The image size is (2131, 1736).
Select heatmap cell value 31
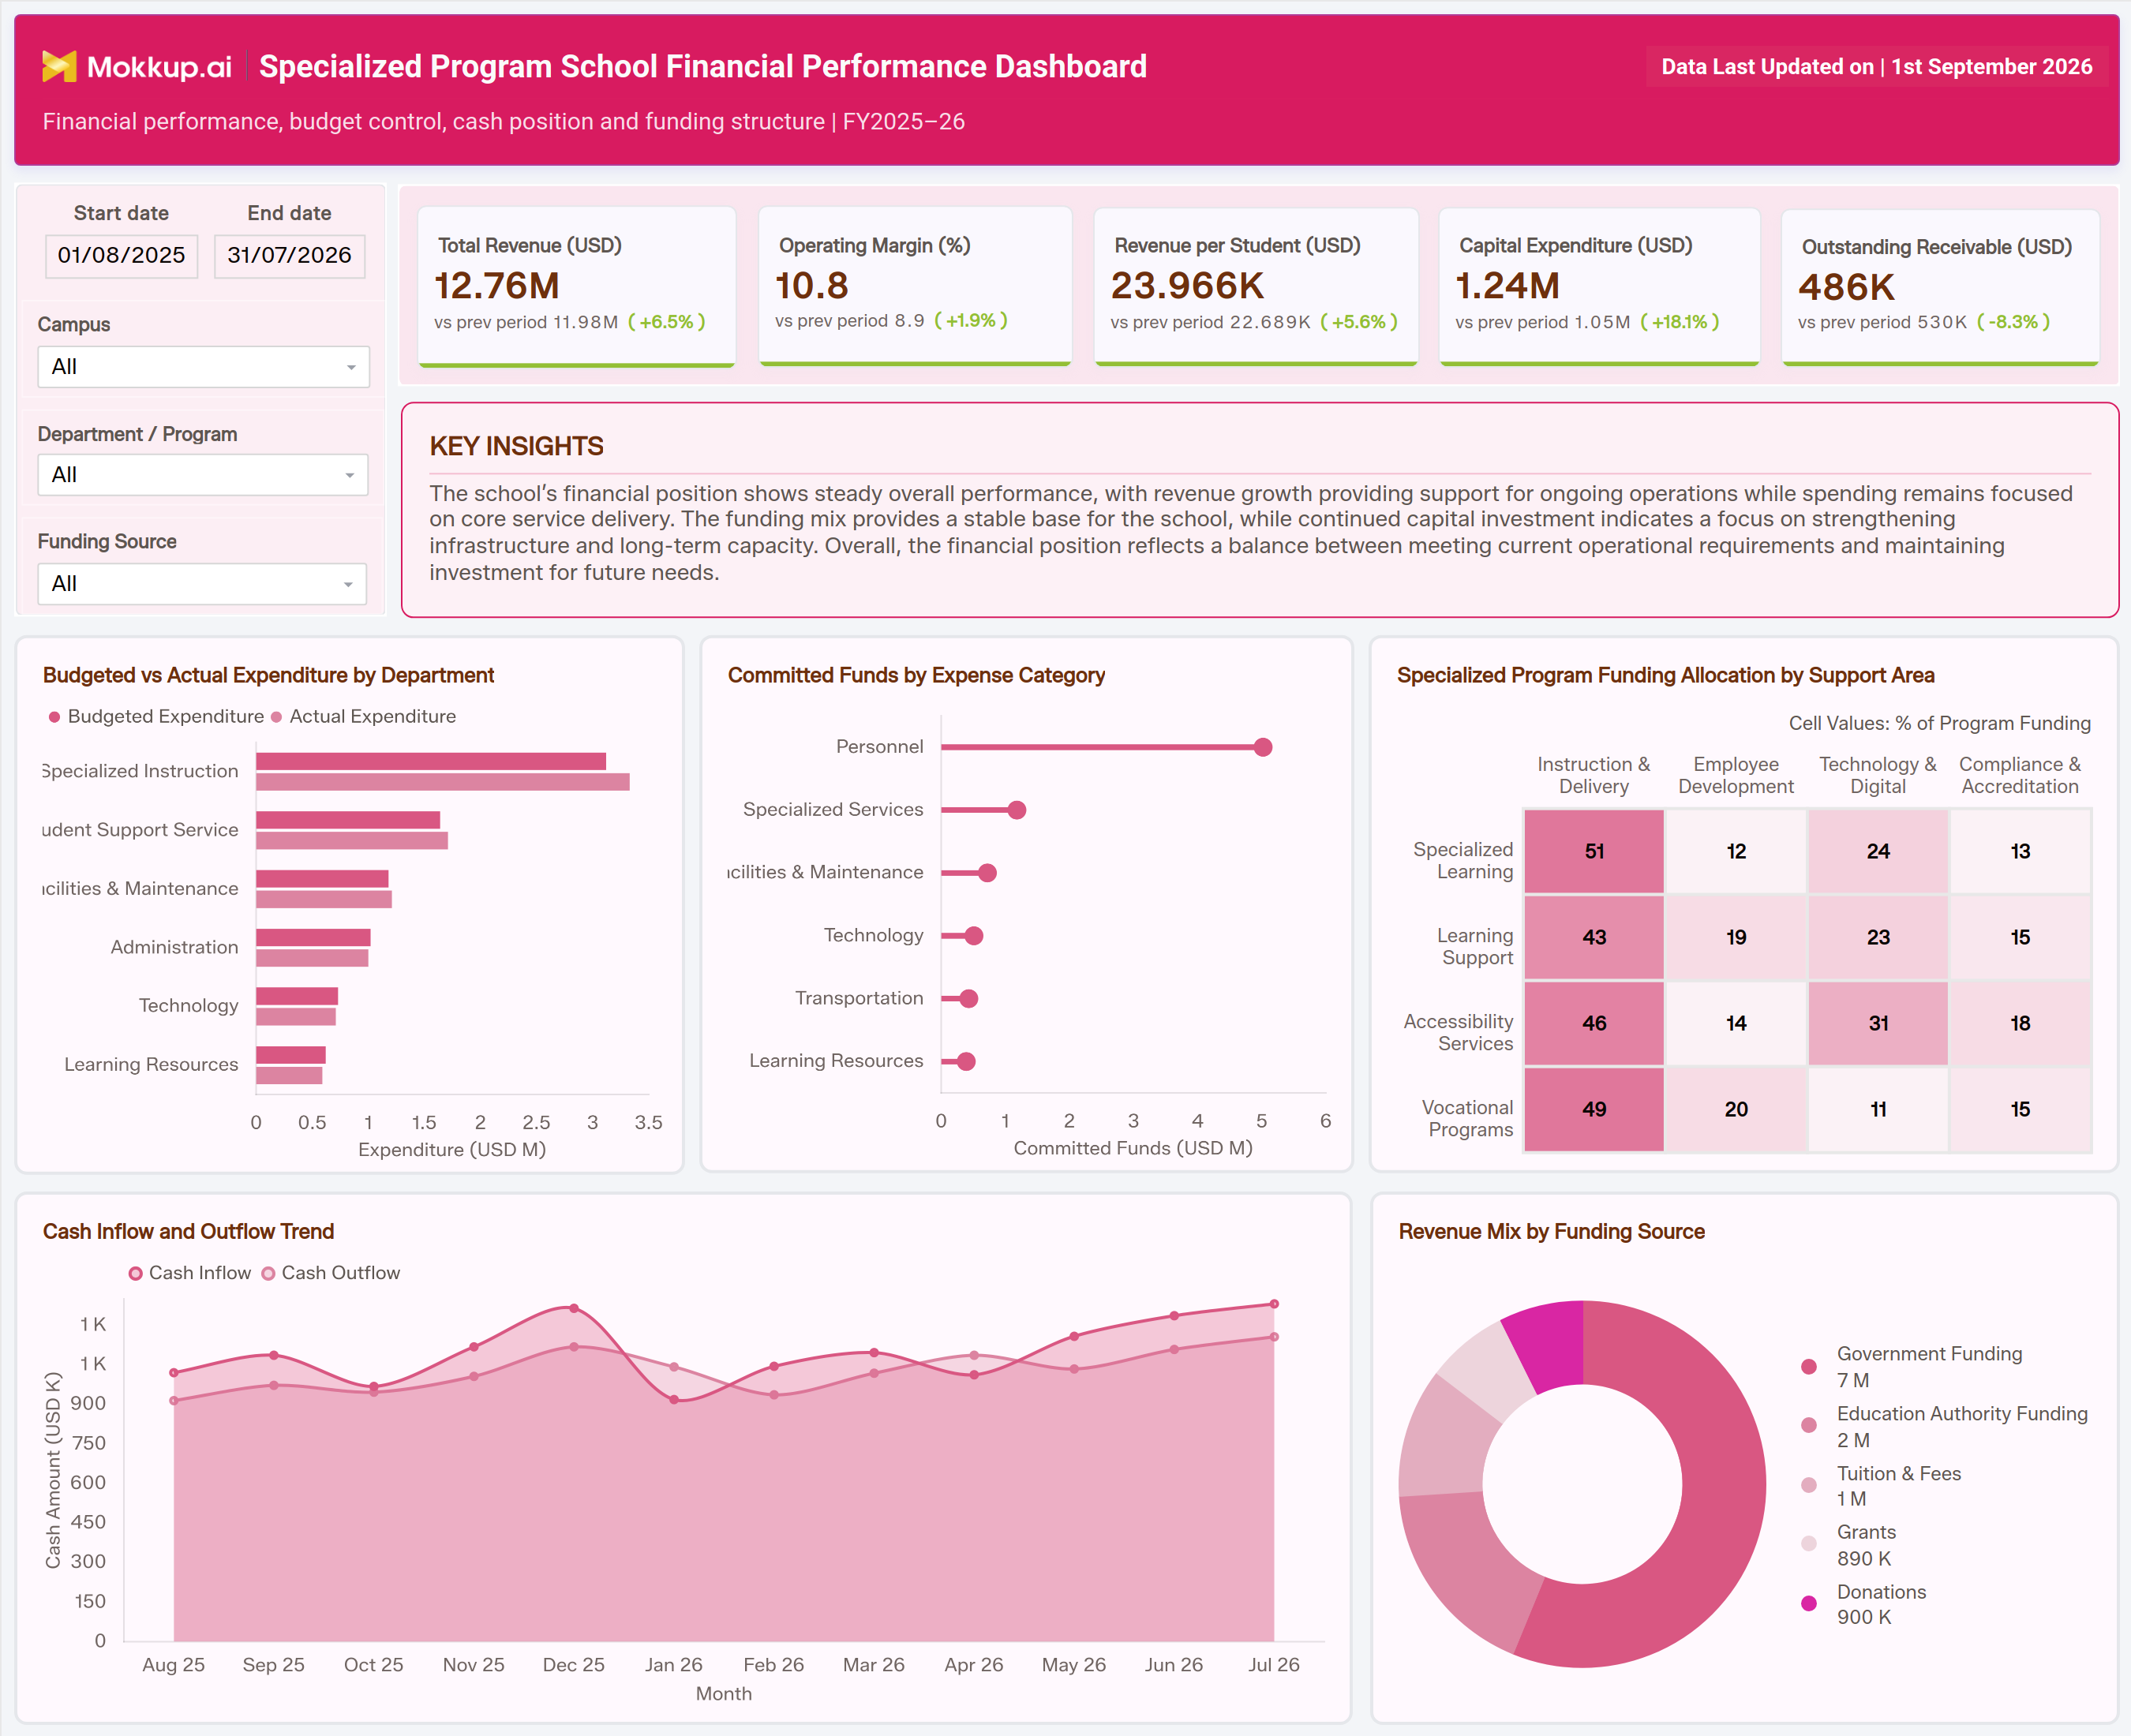click(1878, 1023)
